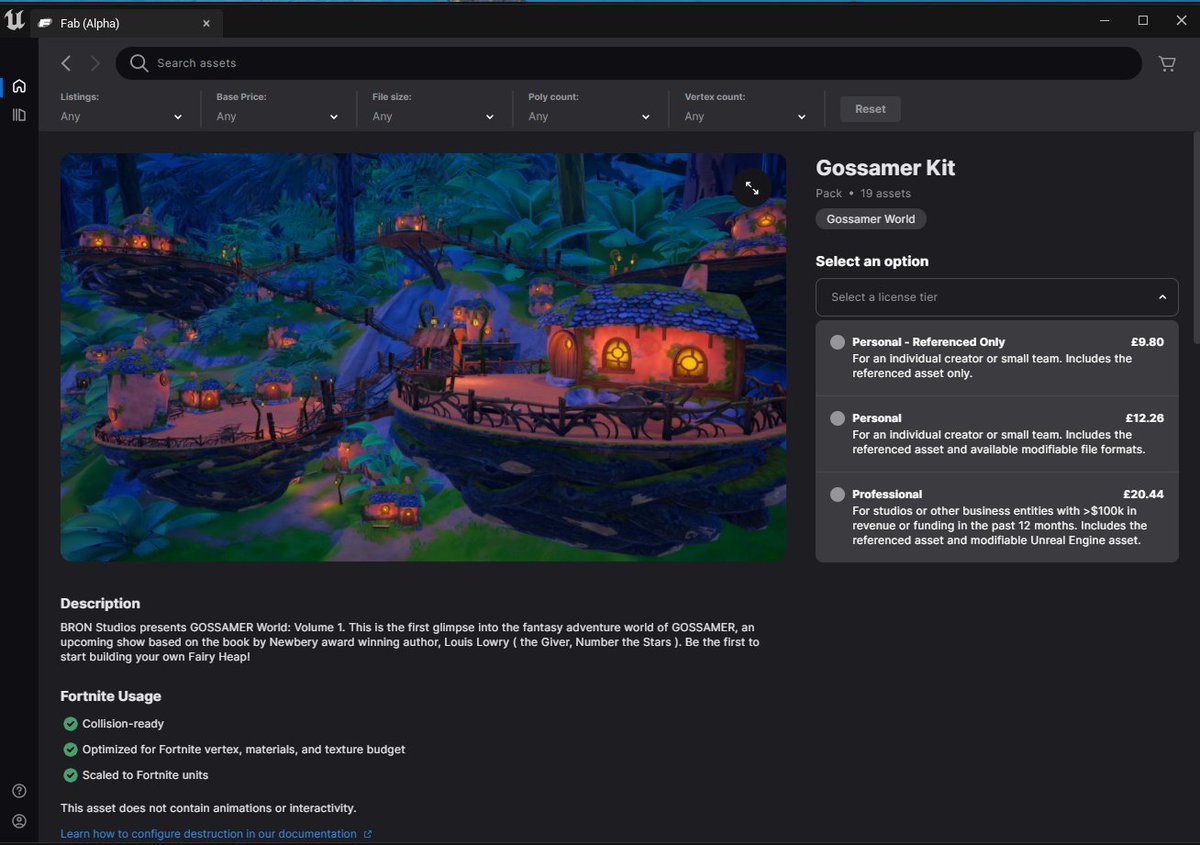Click the Unreal Engine logo icon
Image resolution: width=1200 pixels, height=845 pixels.
pyautogui.click(x=14, y=20)
